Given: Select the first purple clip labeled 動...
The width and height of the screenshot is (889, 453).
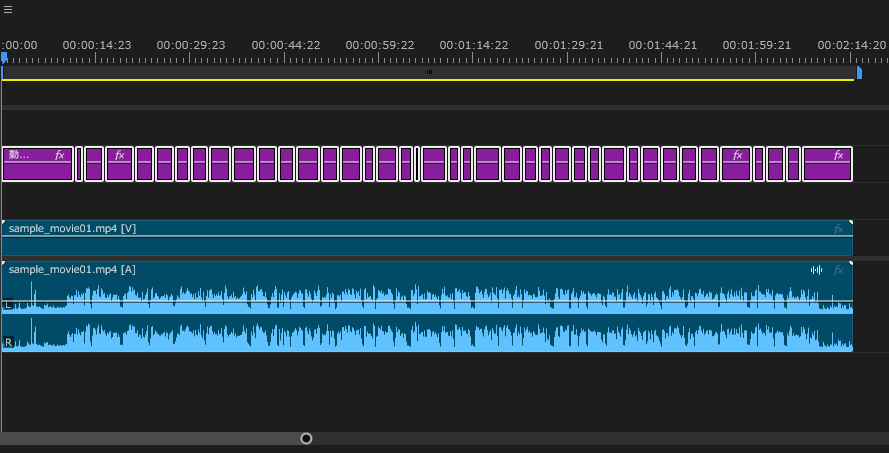Looking at the screenshot, I should [x=38, y=164].
